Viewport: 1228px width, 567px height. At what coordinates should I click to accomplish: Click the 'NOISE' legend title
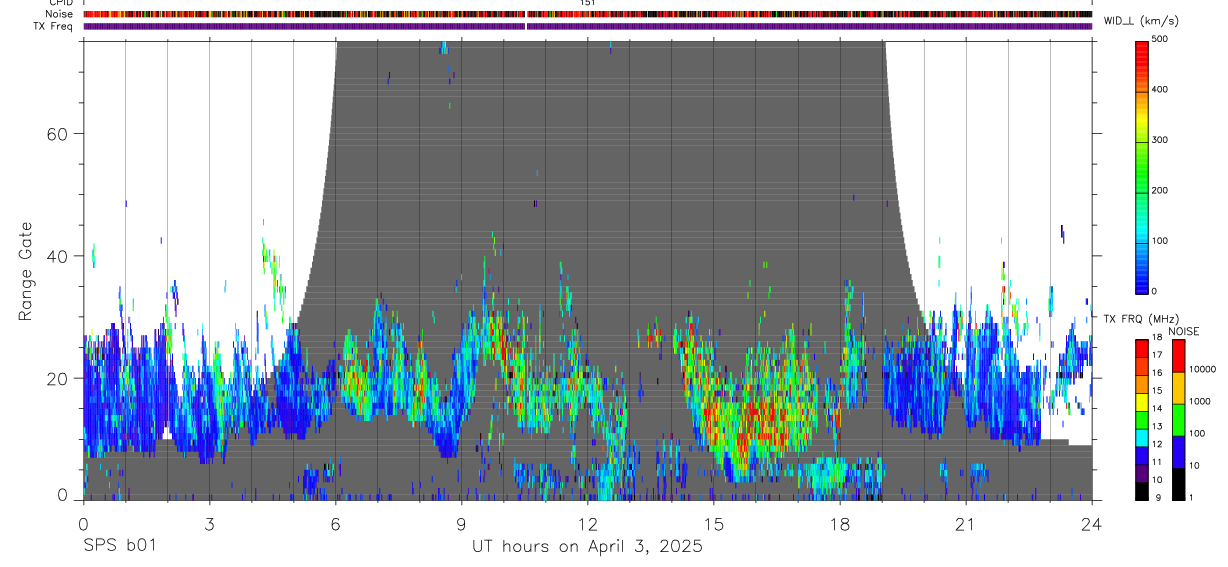tap(1183, 331)
